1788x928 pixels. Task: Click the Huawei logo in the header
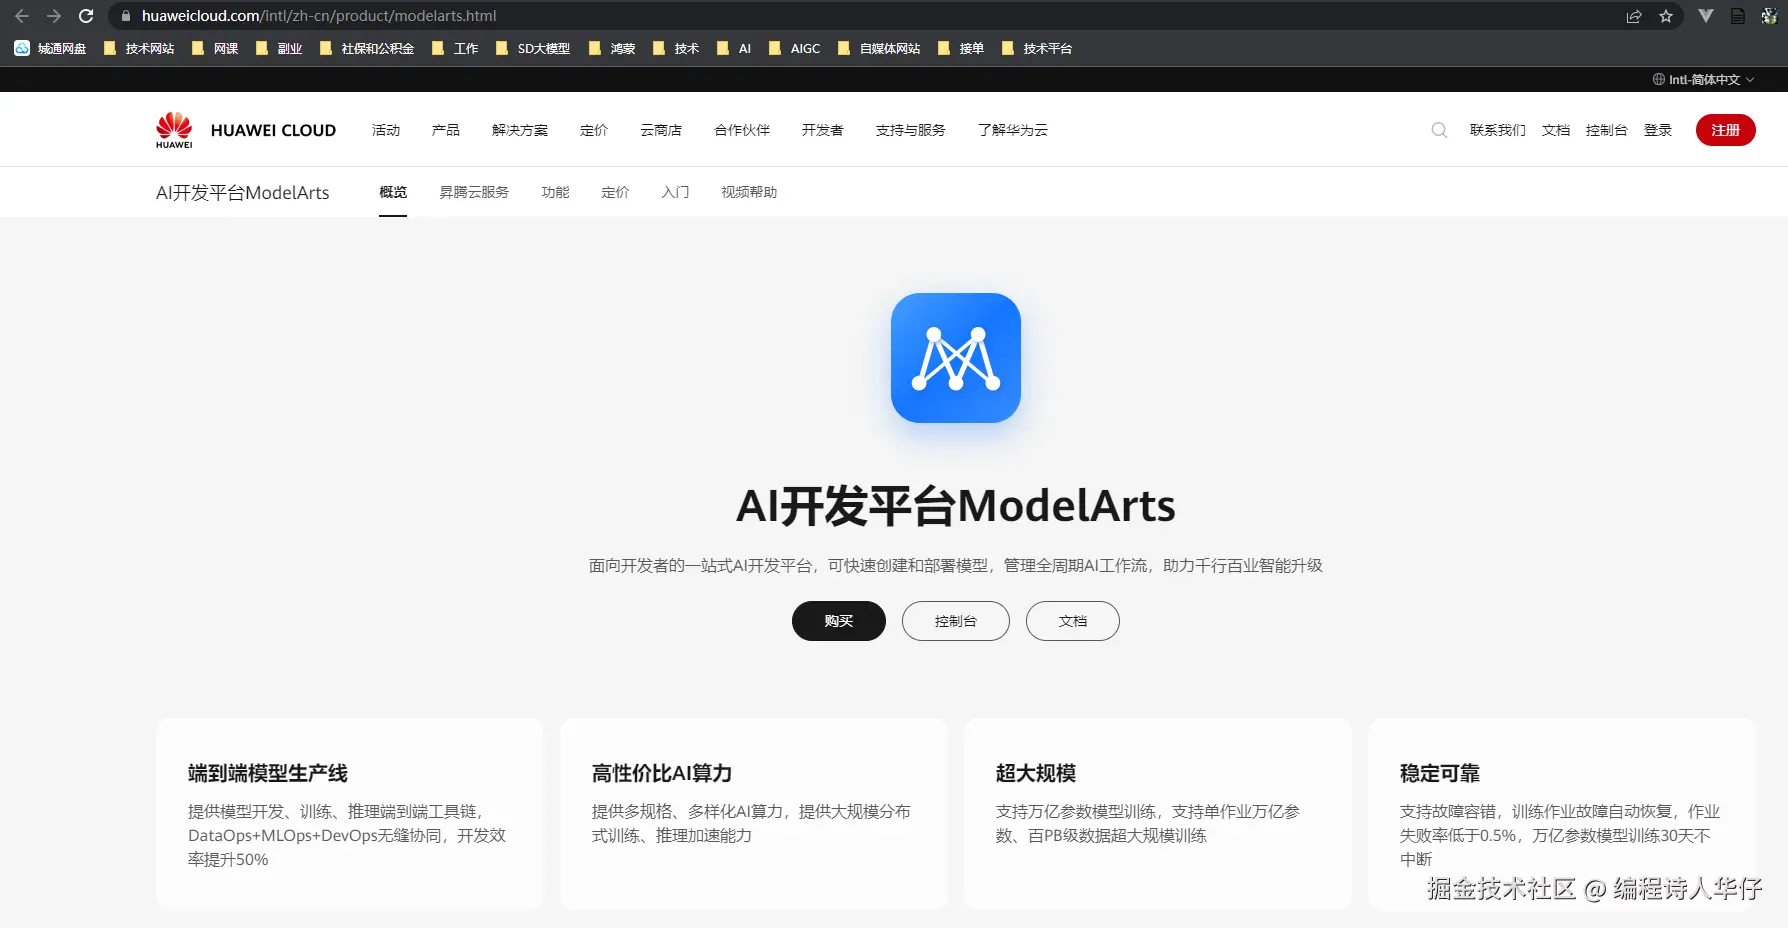[x=174, y=130]
